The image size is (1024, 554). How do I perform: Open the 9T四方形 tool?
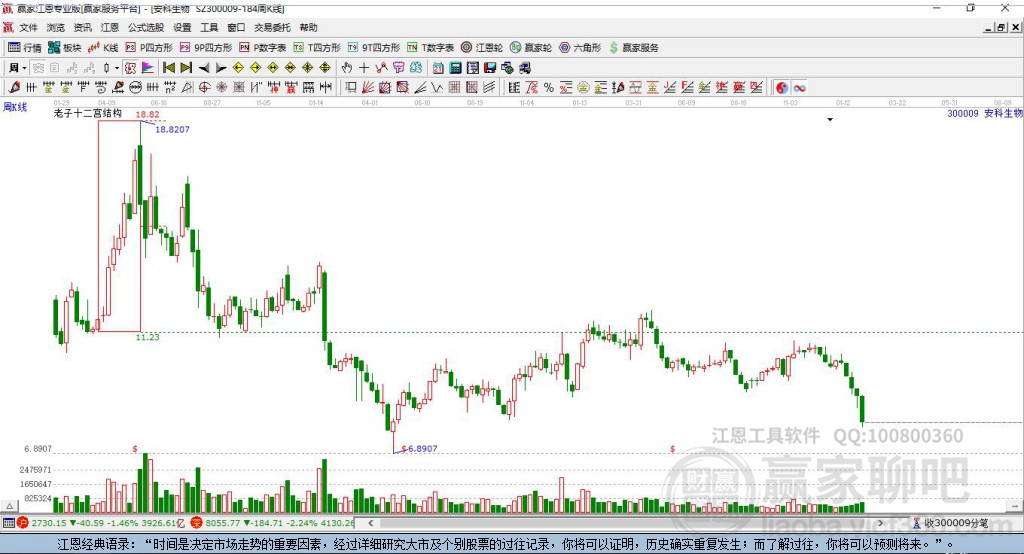point(374,48)
